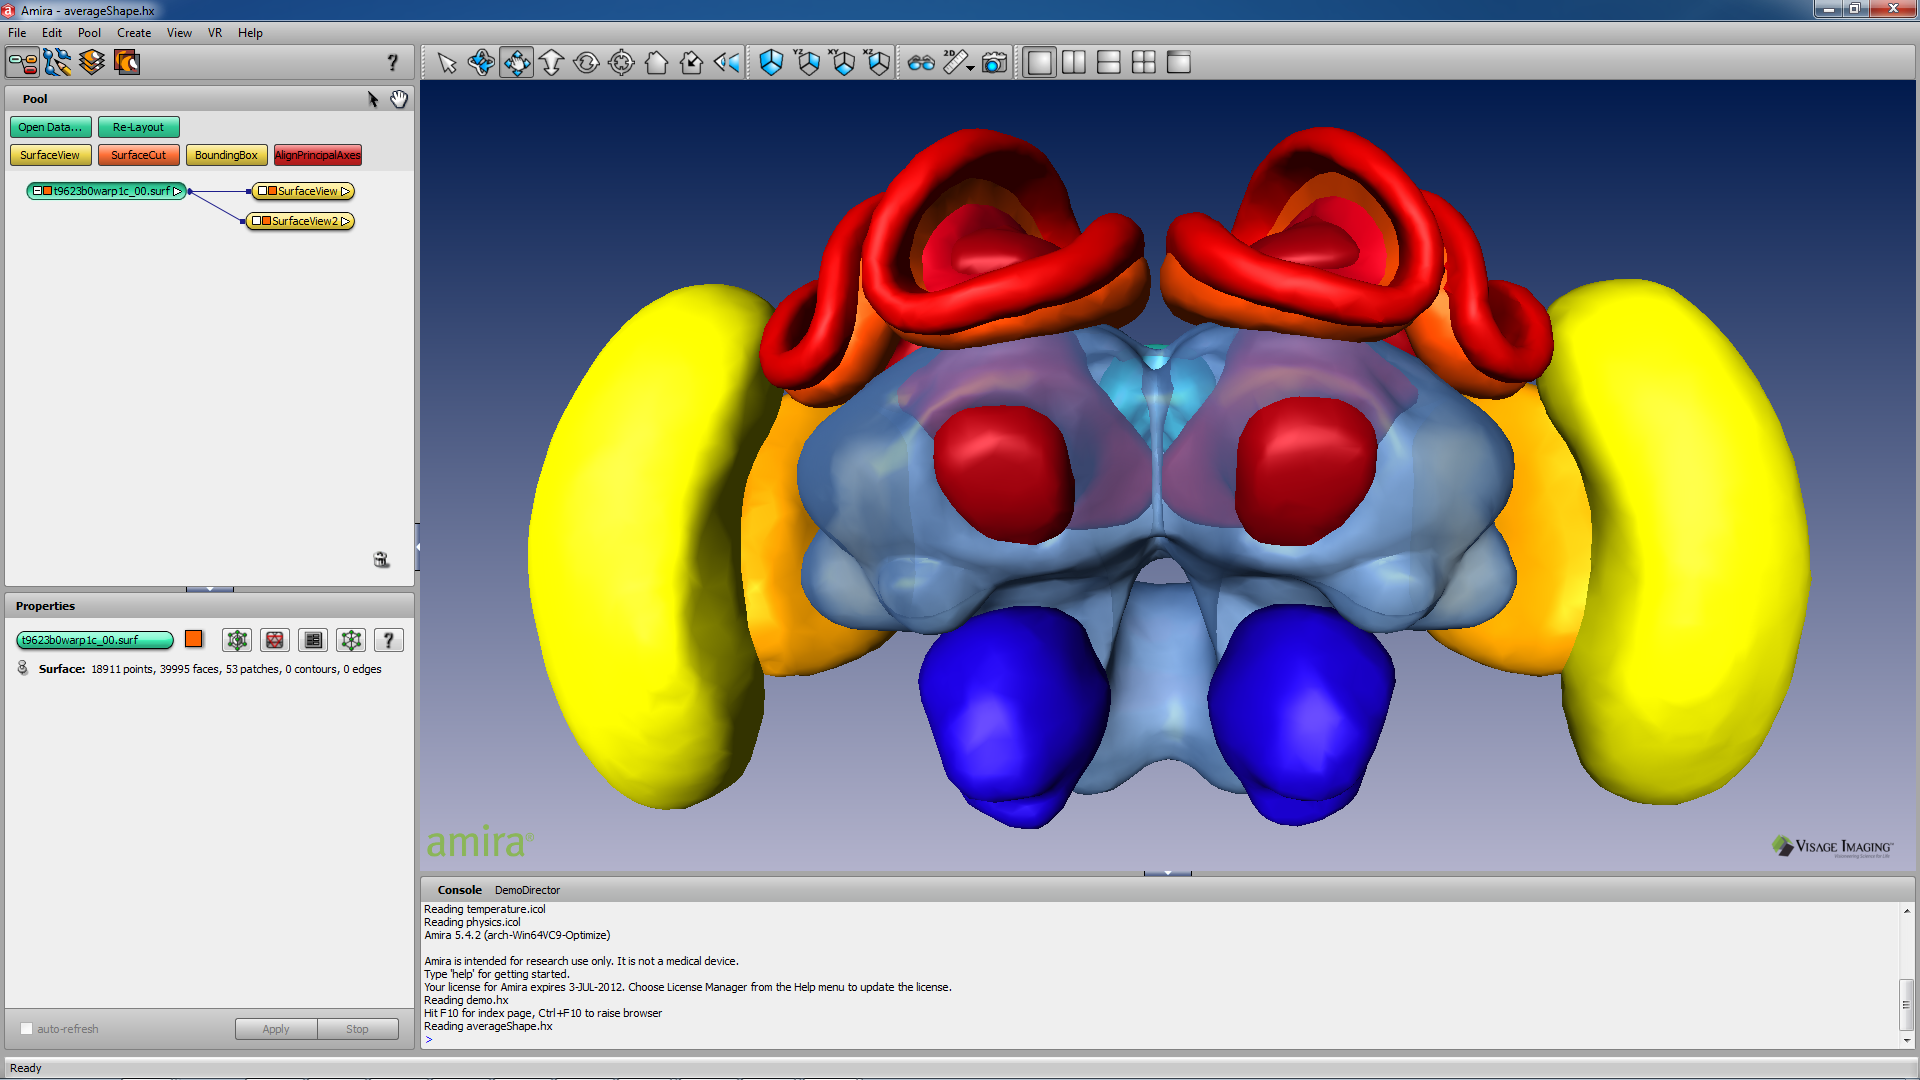The height and width of the screenshot is (1080, 1920).
Task: Click the Open Data button
Action: [50, 127]
